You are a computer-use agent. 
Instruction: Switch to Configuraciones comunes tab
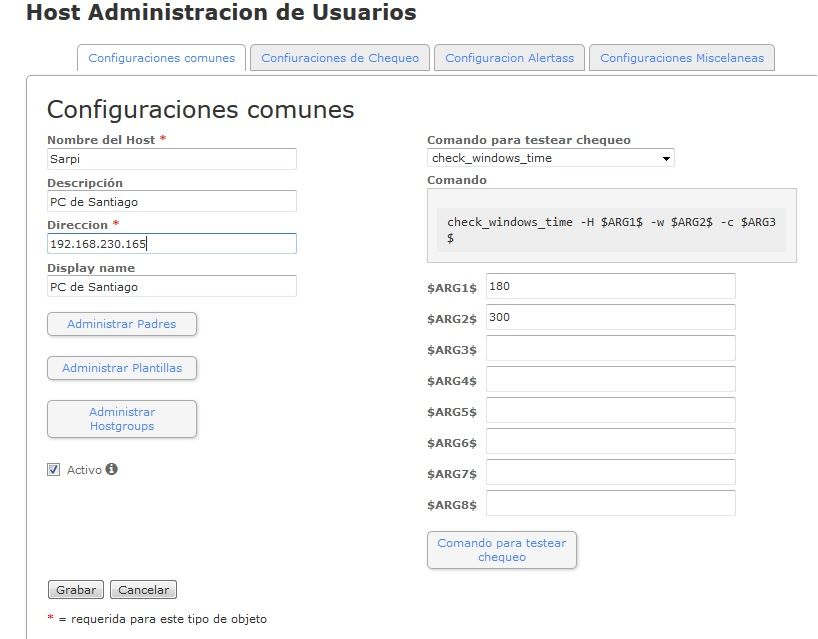click(x=161, y=58)
